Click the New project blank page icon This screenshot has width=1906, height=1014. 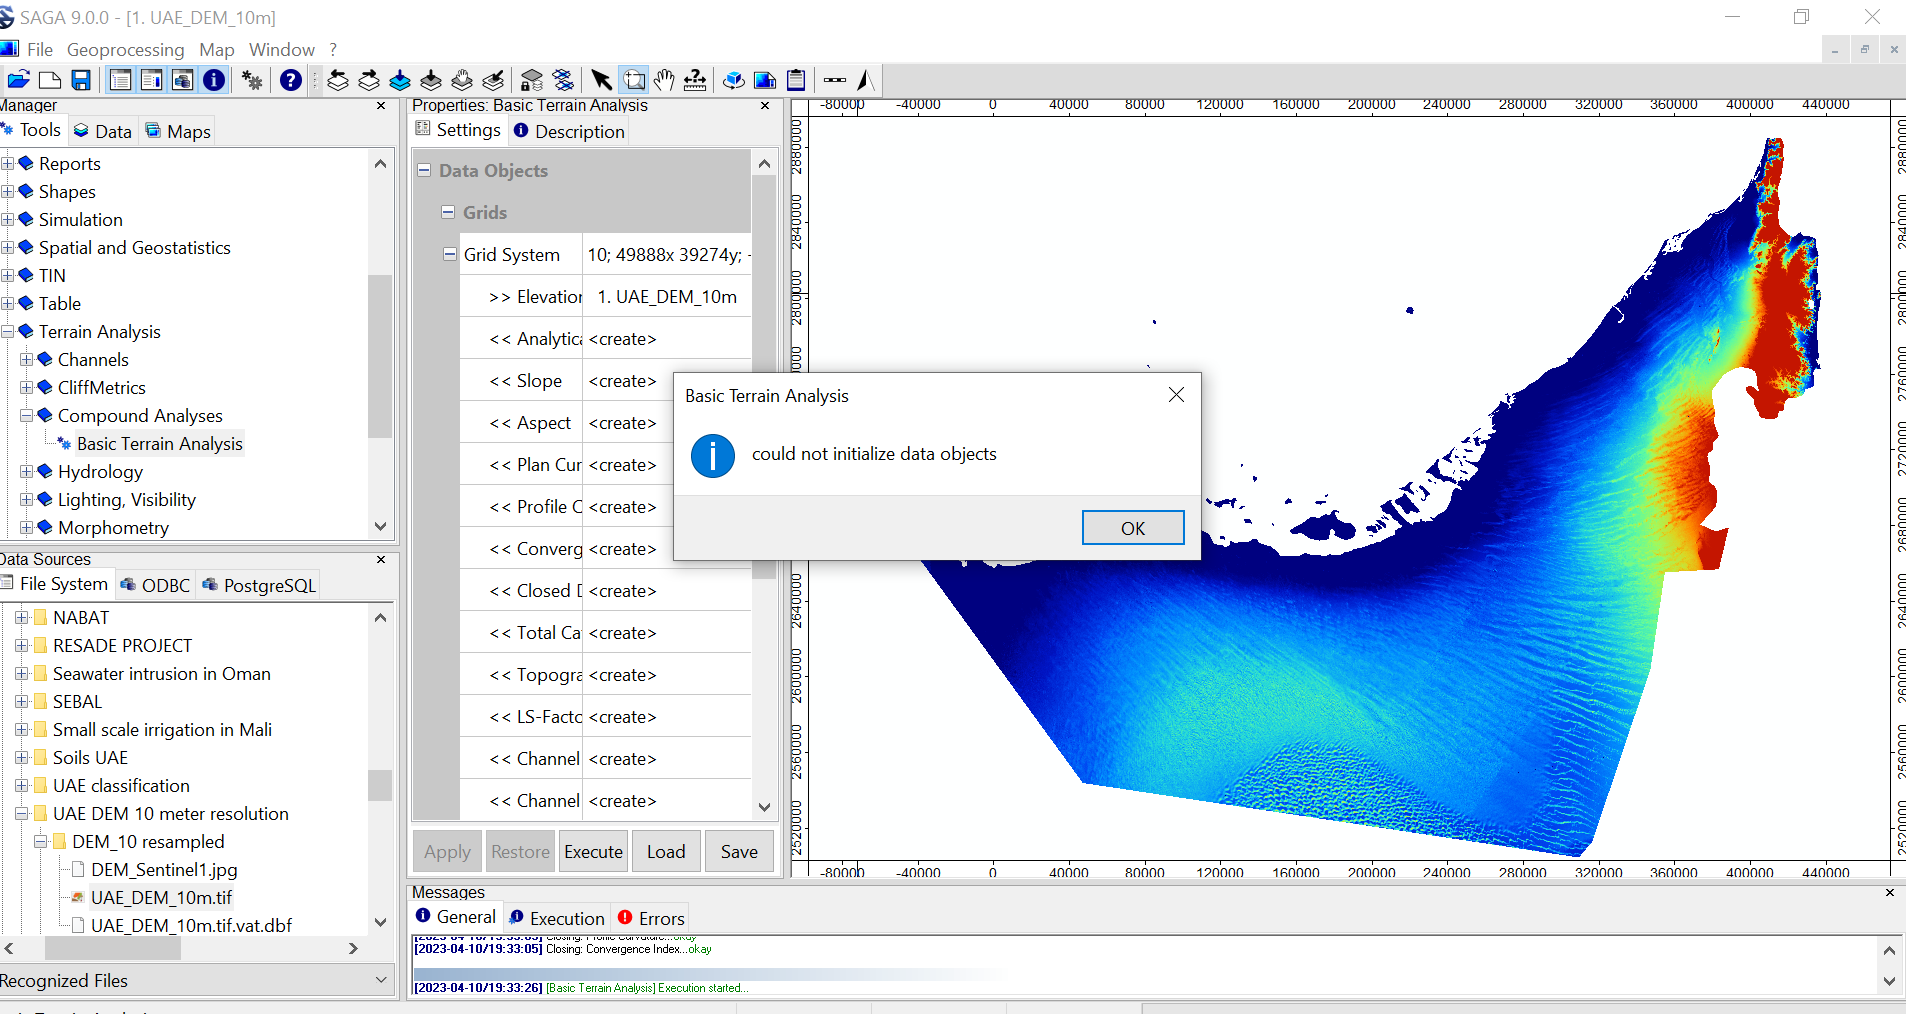click(50, 80)
